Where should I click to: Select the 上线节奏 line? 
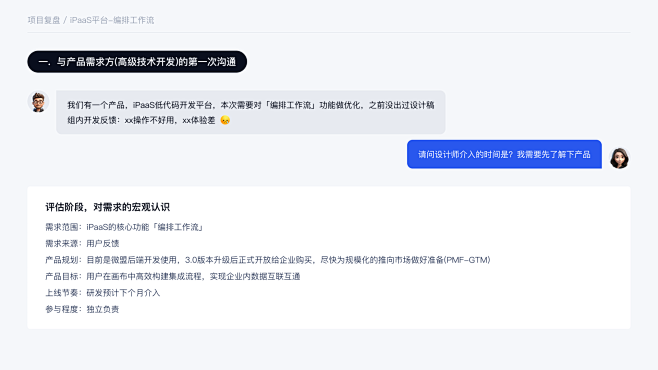103,293
